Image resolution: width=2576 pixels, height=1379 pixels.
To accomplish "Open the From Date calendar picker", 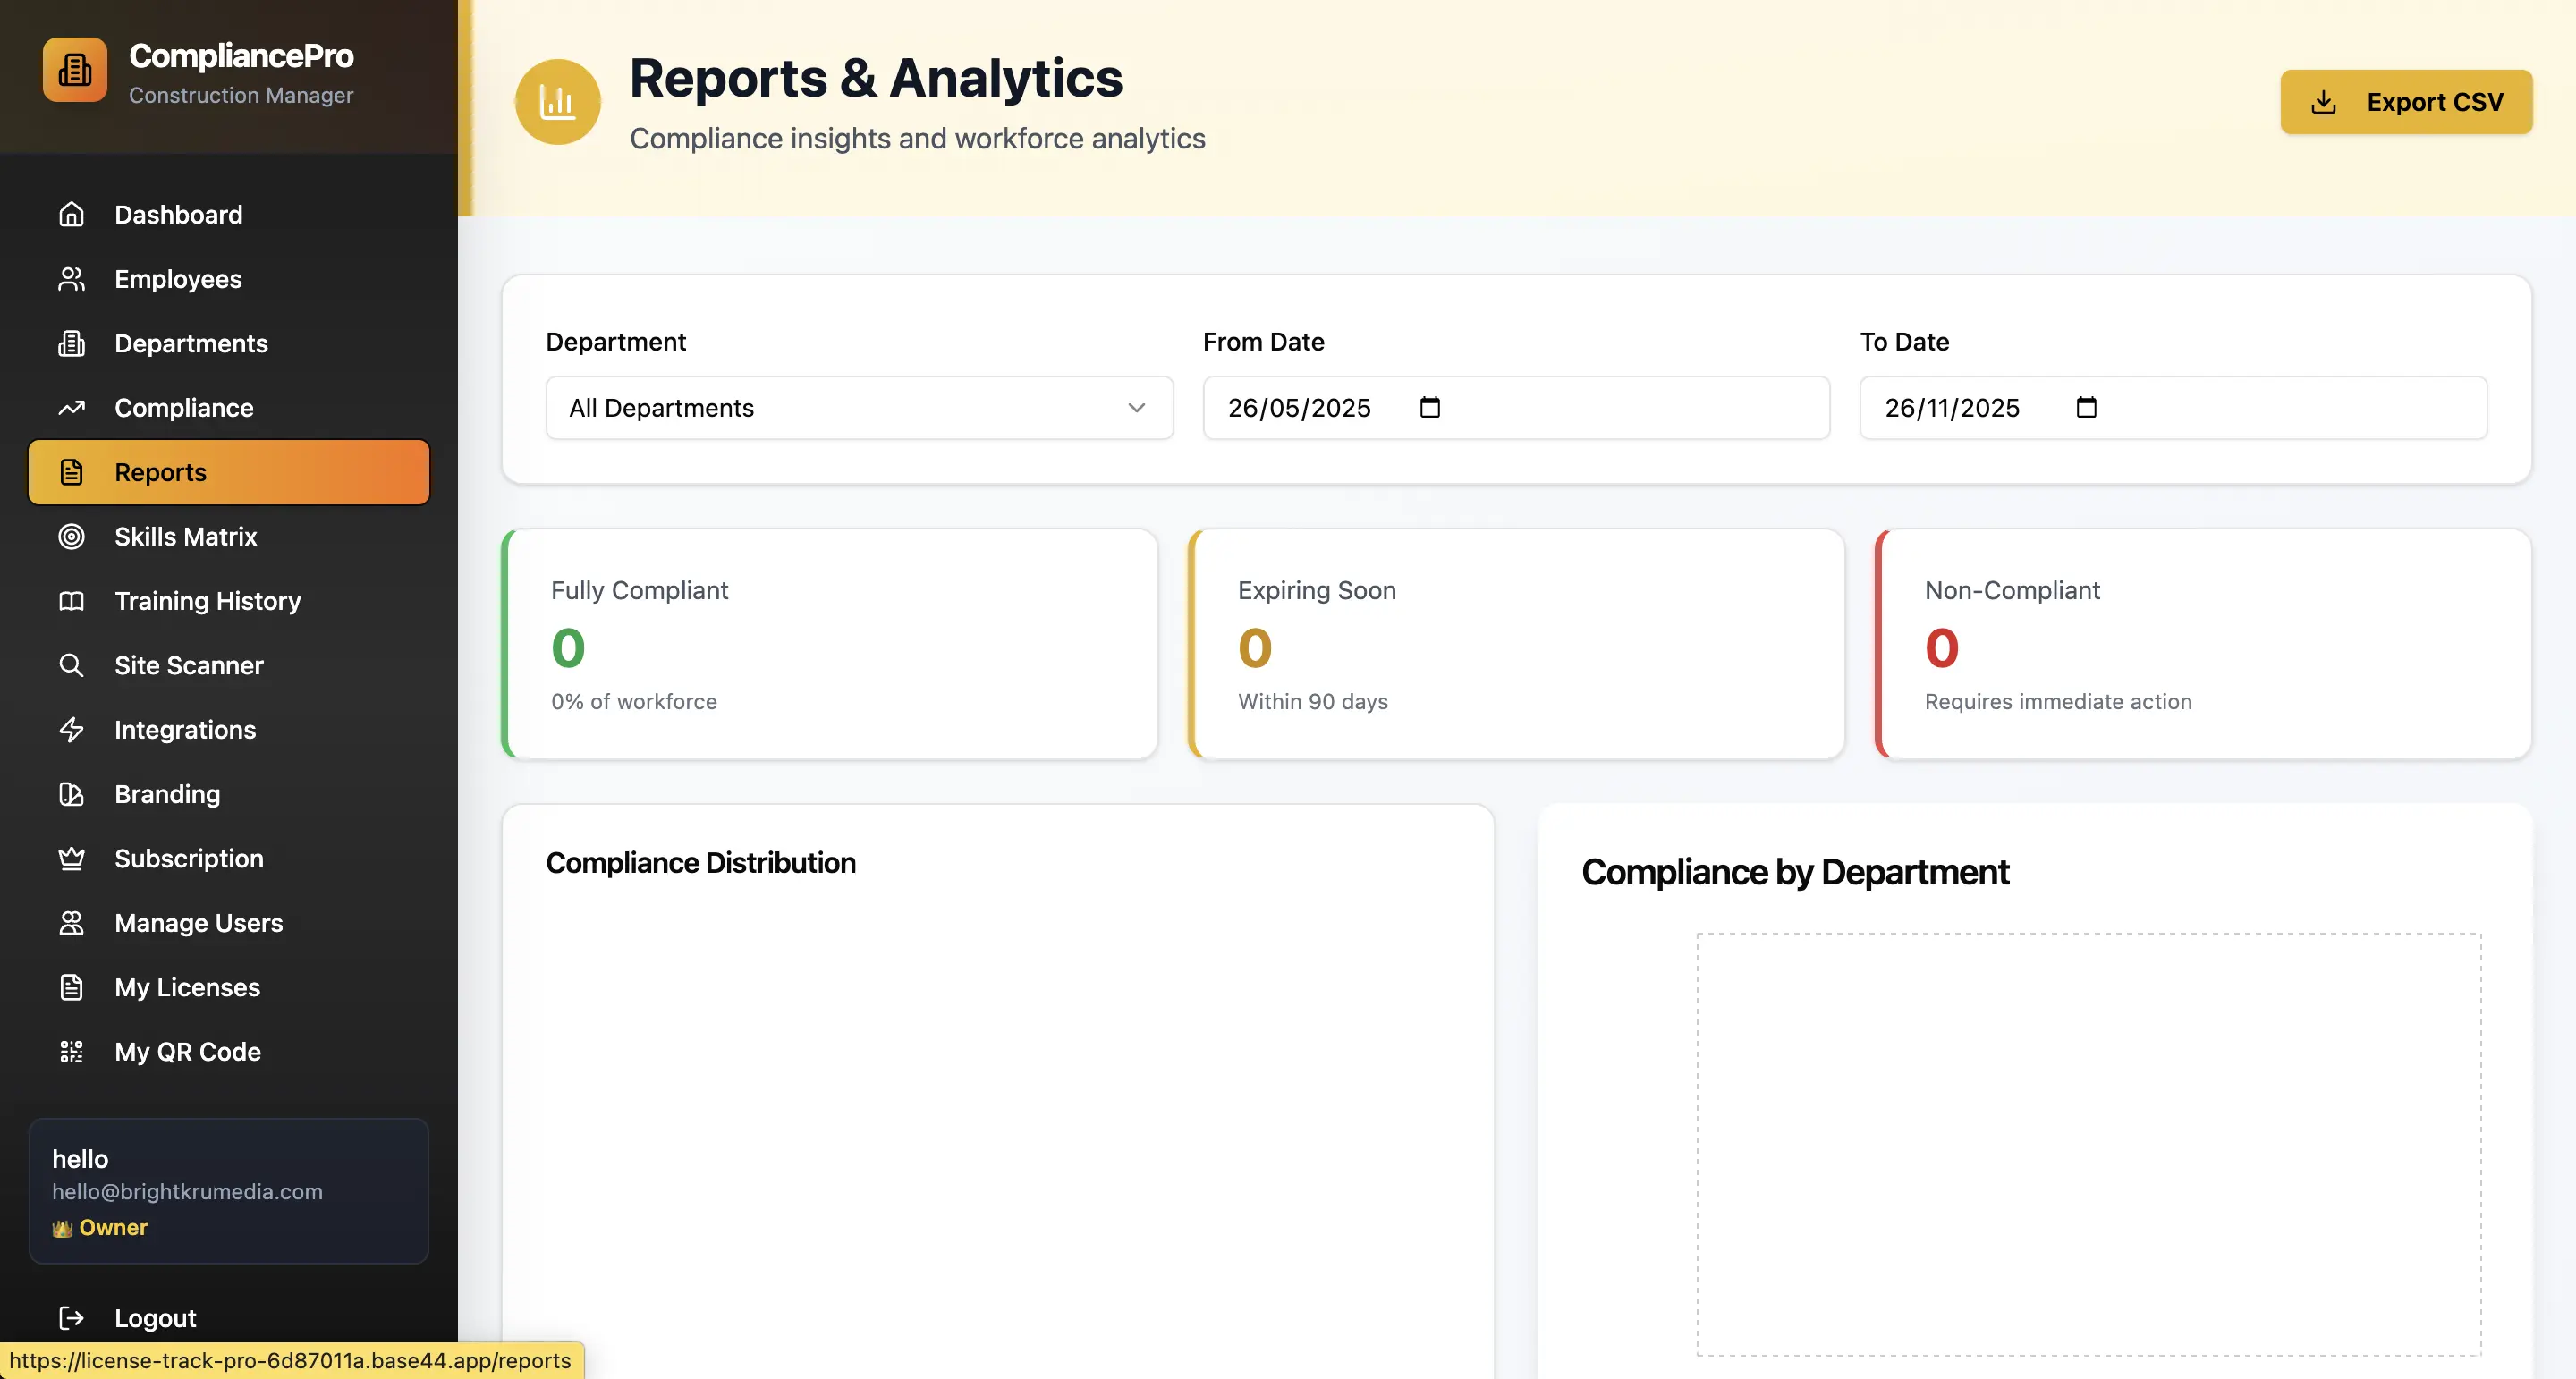I will [x=1430, y=408].
